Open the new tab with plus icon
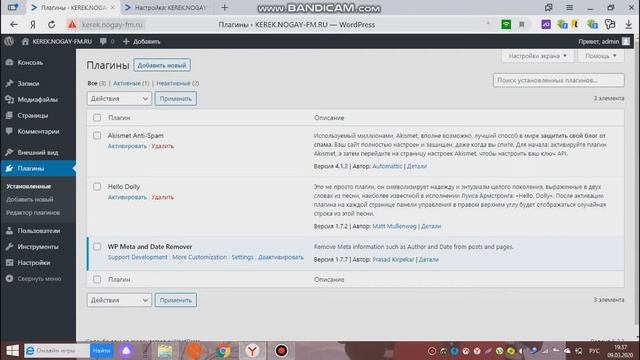This screenshot has width=640, height=360. [224, 7]
